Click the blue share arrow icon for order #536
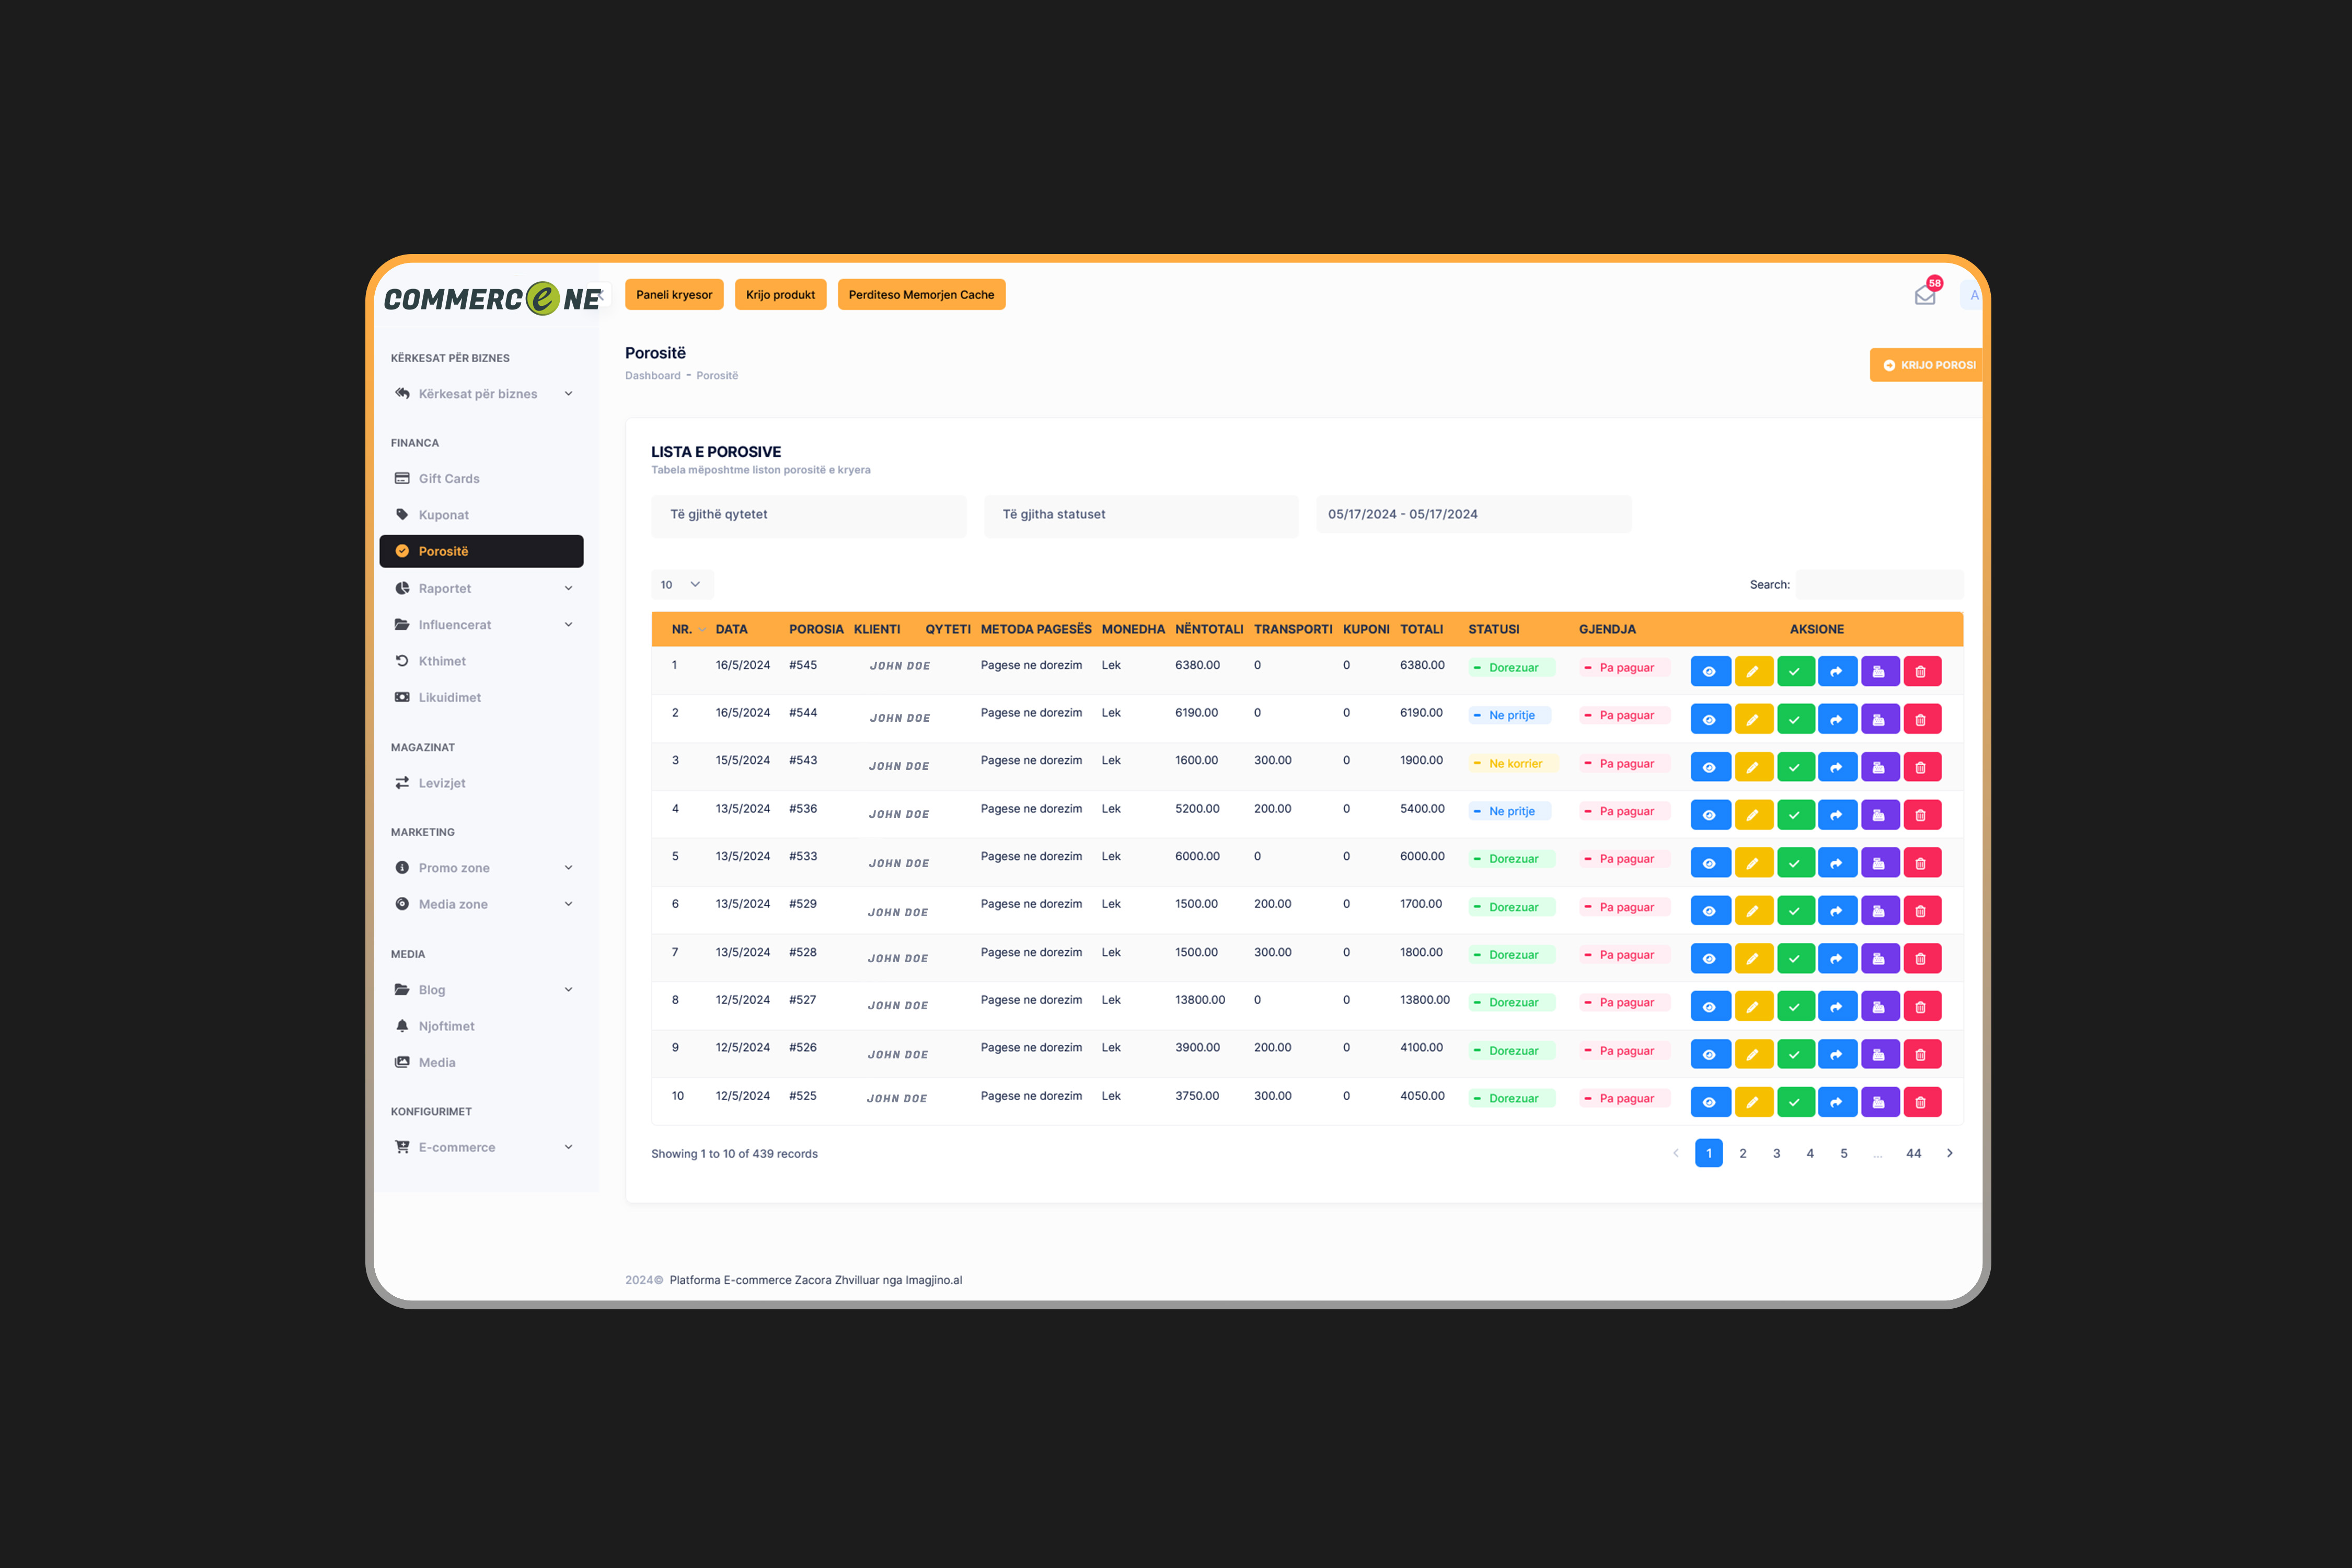2352x1568 pixels. [x=1837, y=815]
